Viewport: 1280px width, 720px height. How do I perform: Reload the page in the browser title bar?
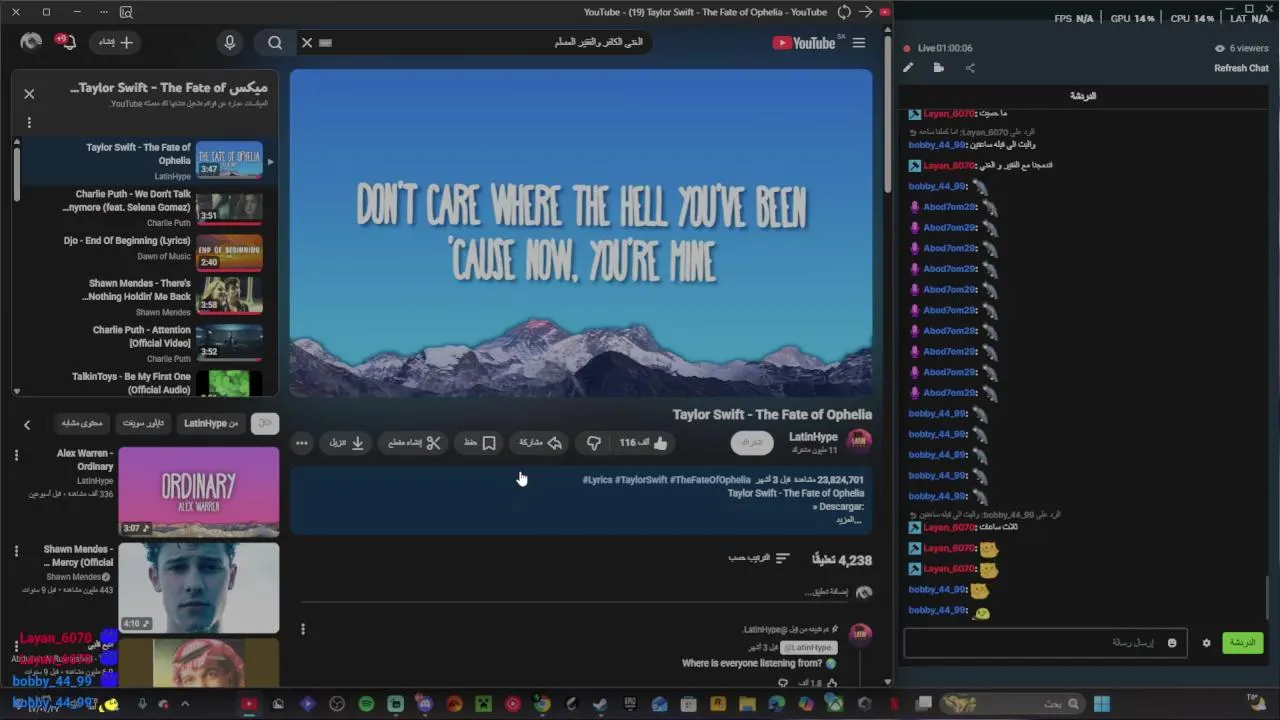point(844,12)
